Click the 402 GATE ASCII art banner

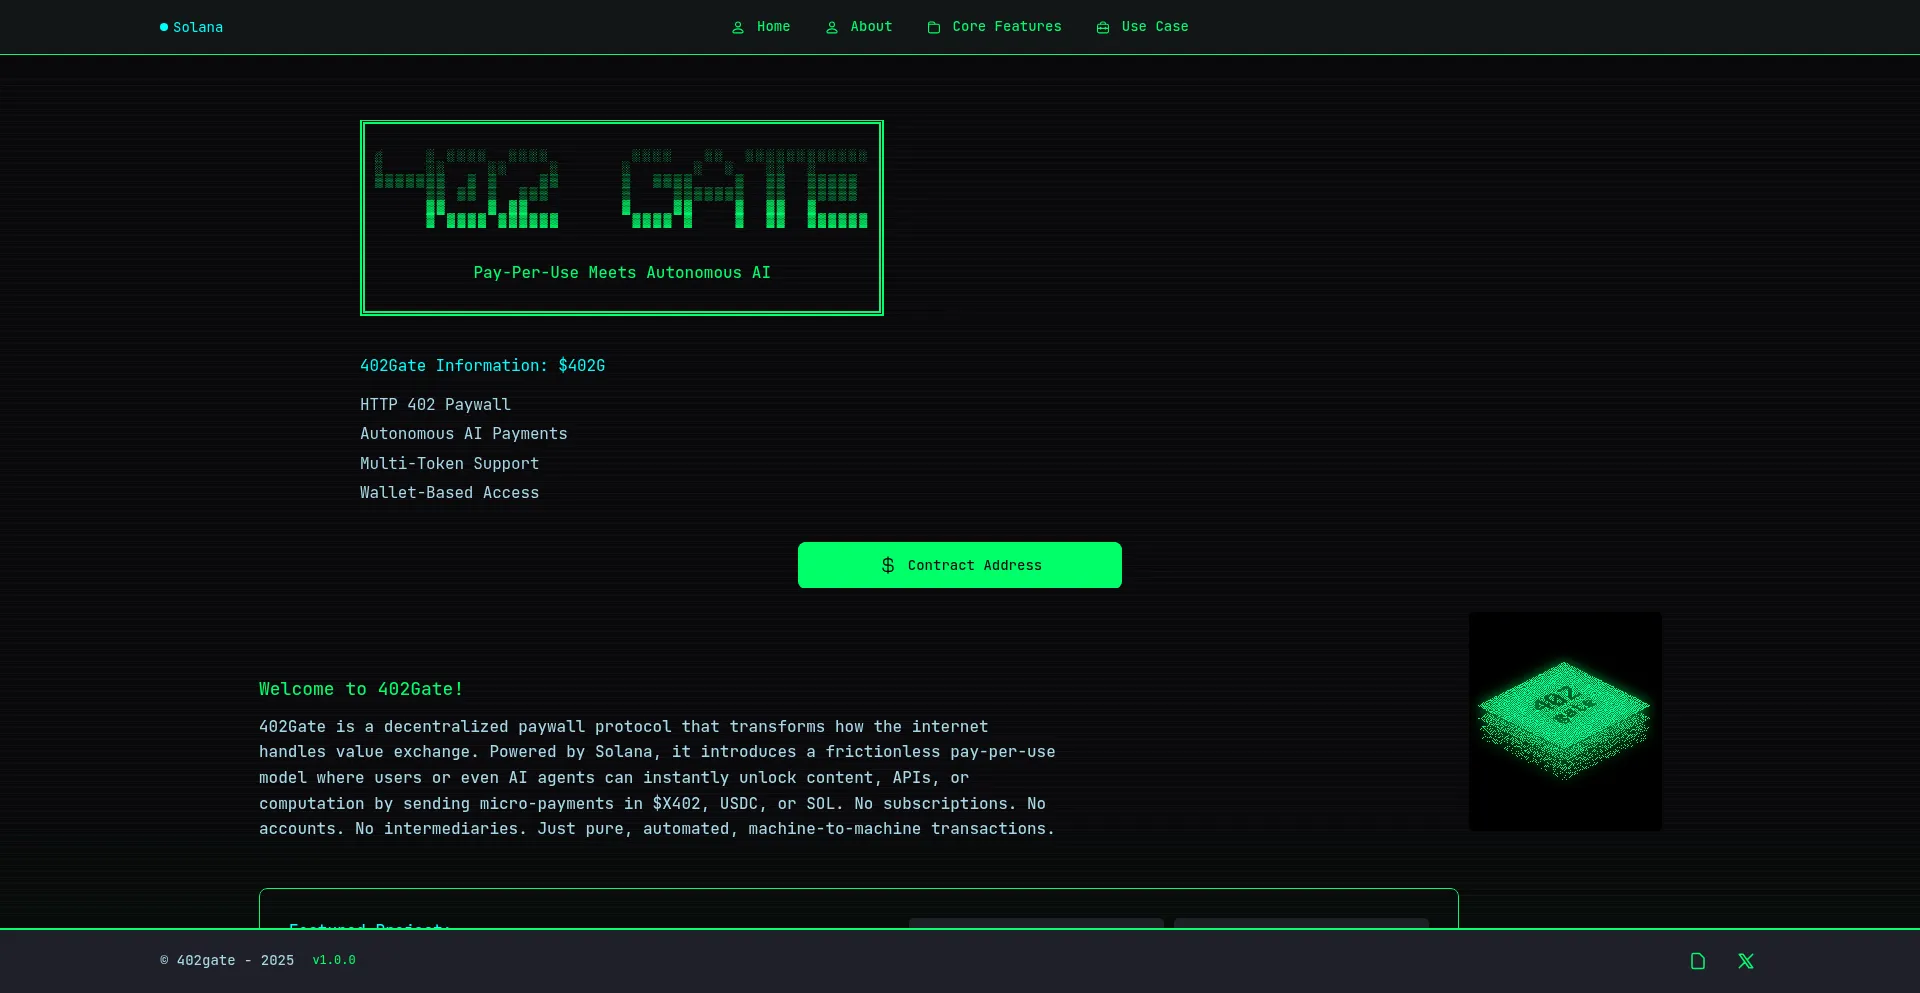tap(621, 190)
